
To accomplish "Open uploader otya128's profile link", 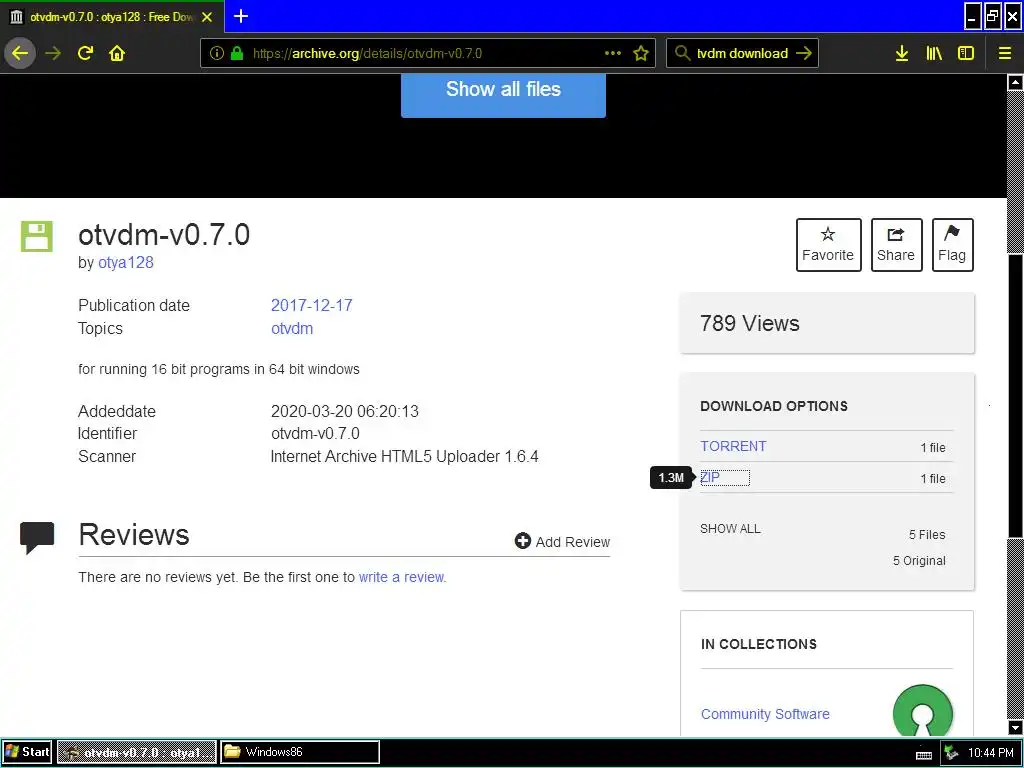I will tap(125, 263).
